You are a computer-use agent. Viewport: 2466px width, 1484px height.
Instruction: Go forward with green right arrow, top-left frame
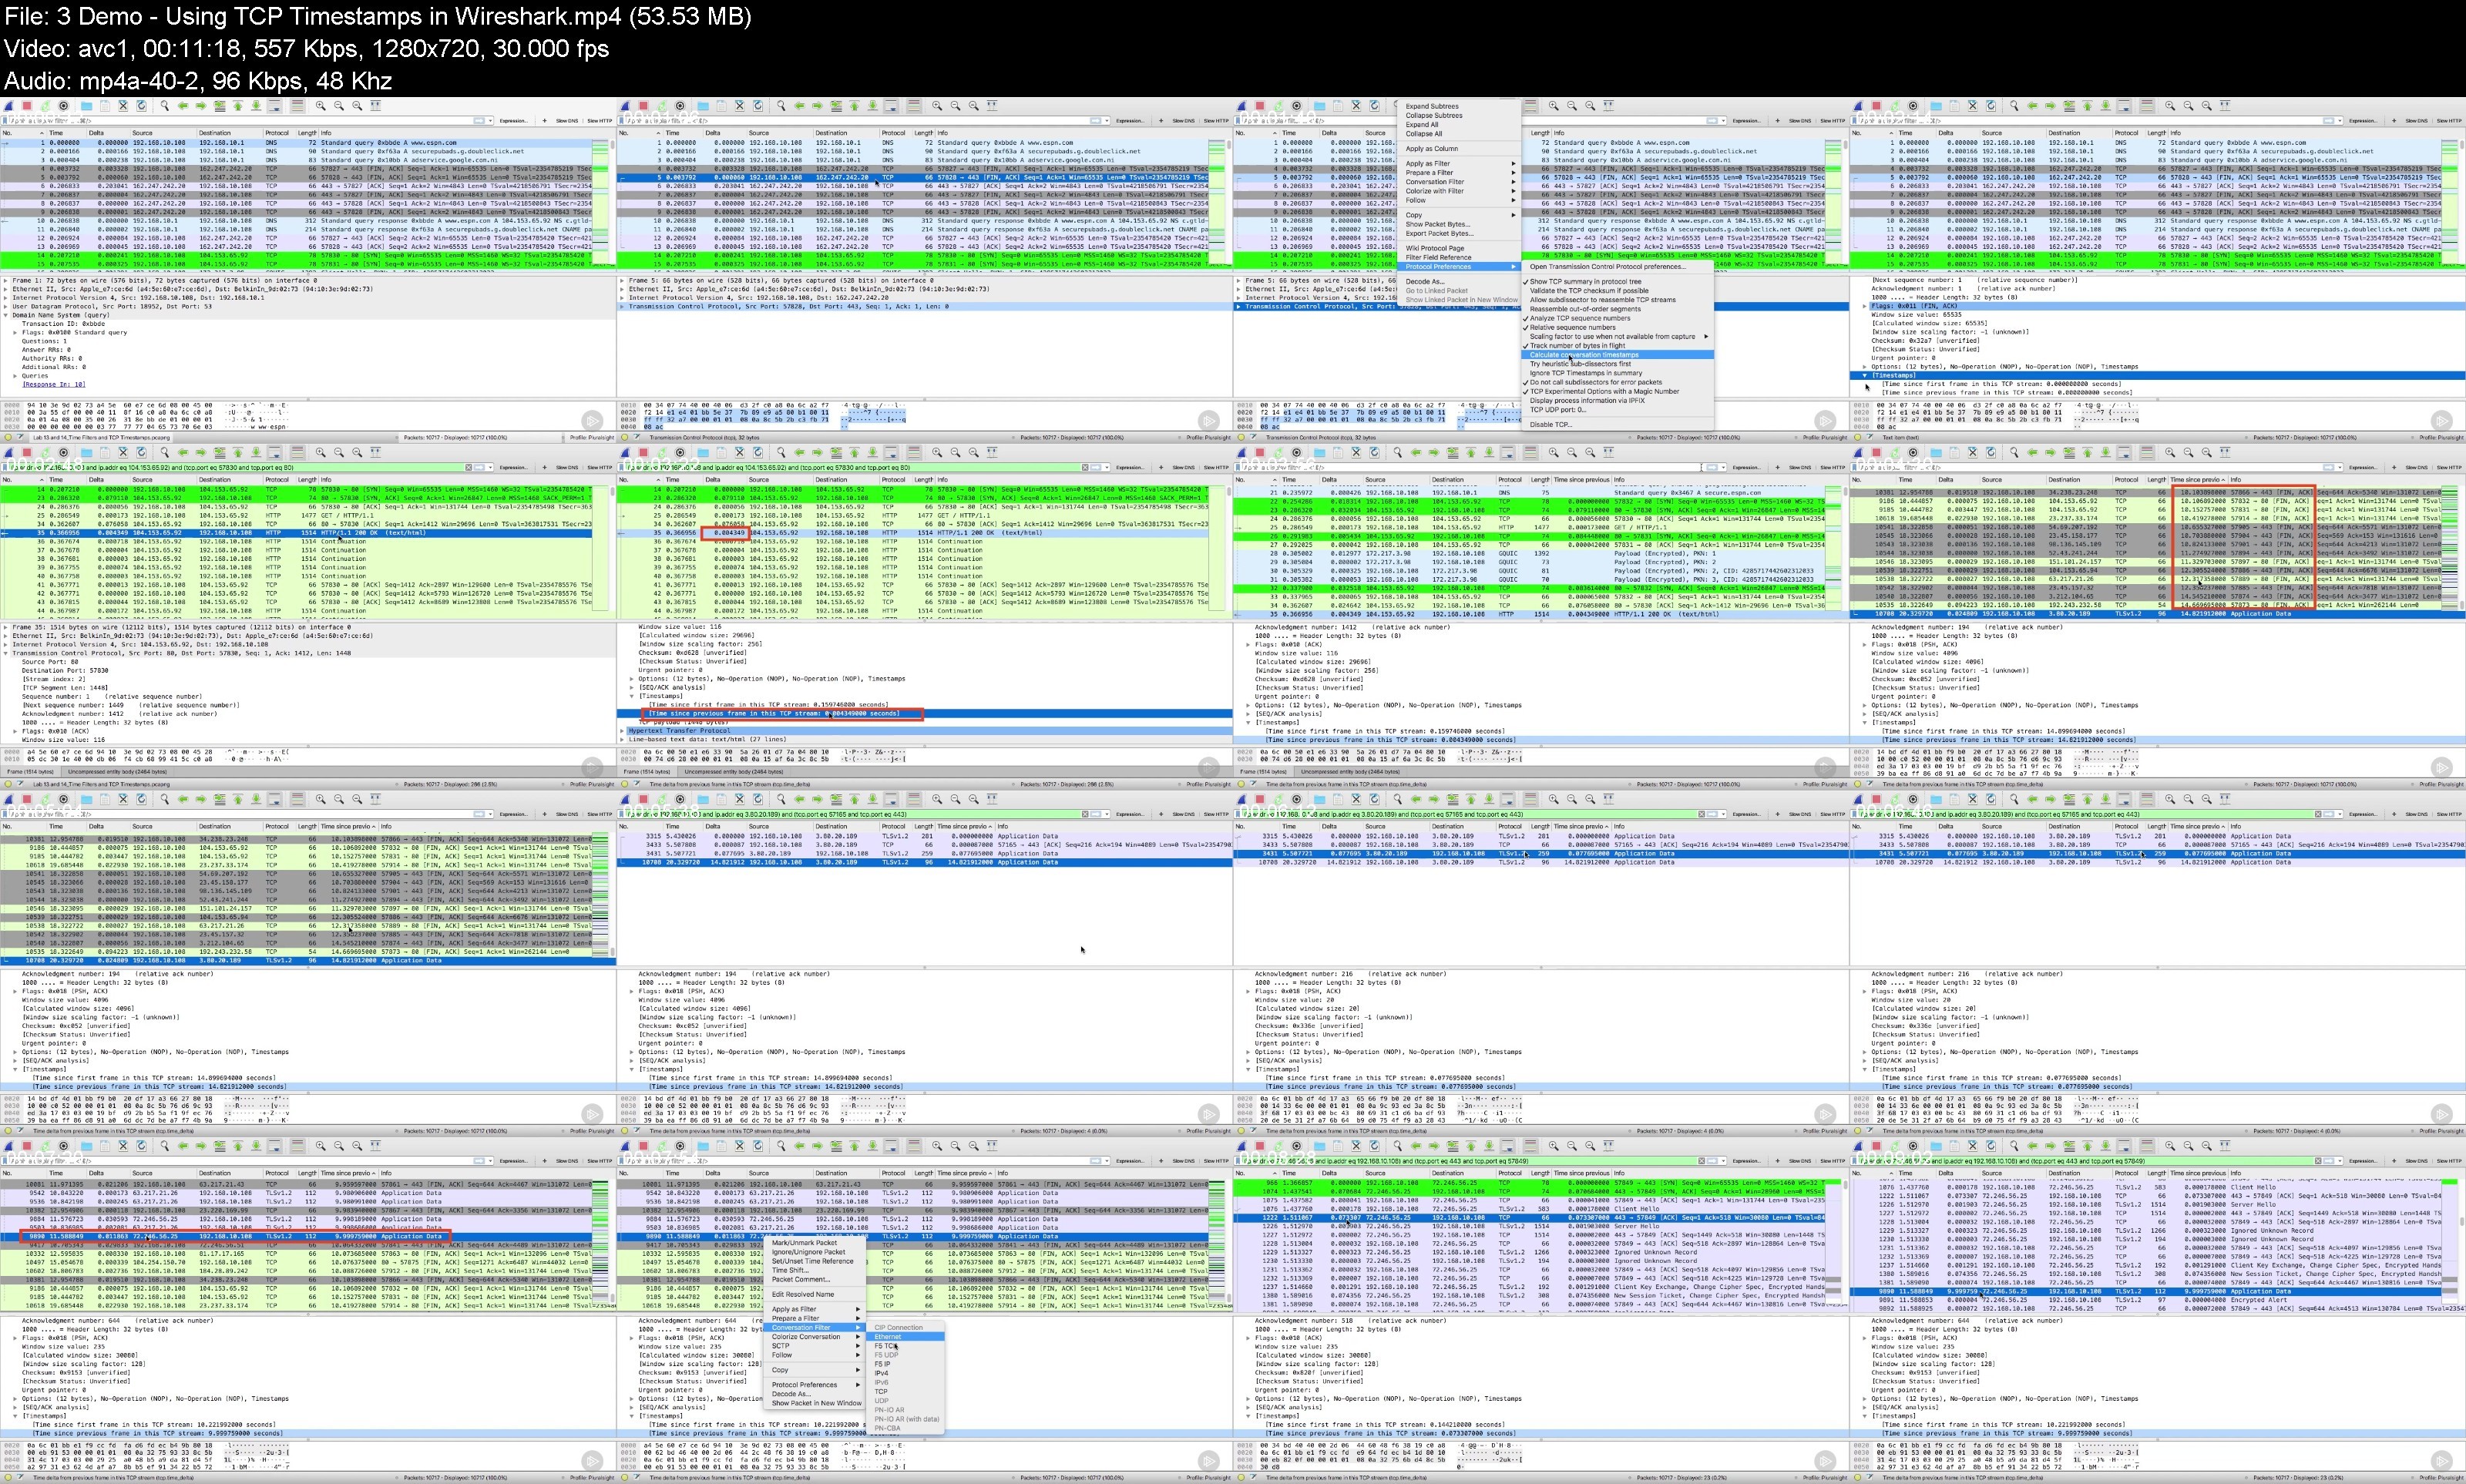point(201,106)
